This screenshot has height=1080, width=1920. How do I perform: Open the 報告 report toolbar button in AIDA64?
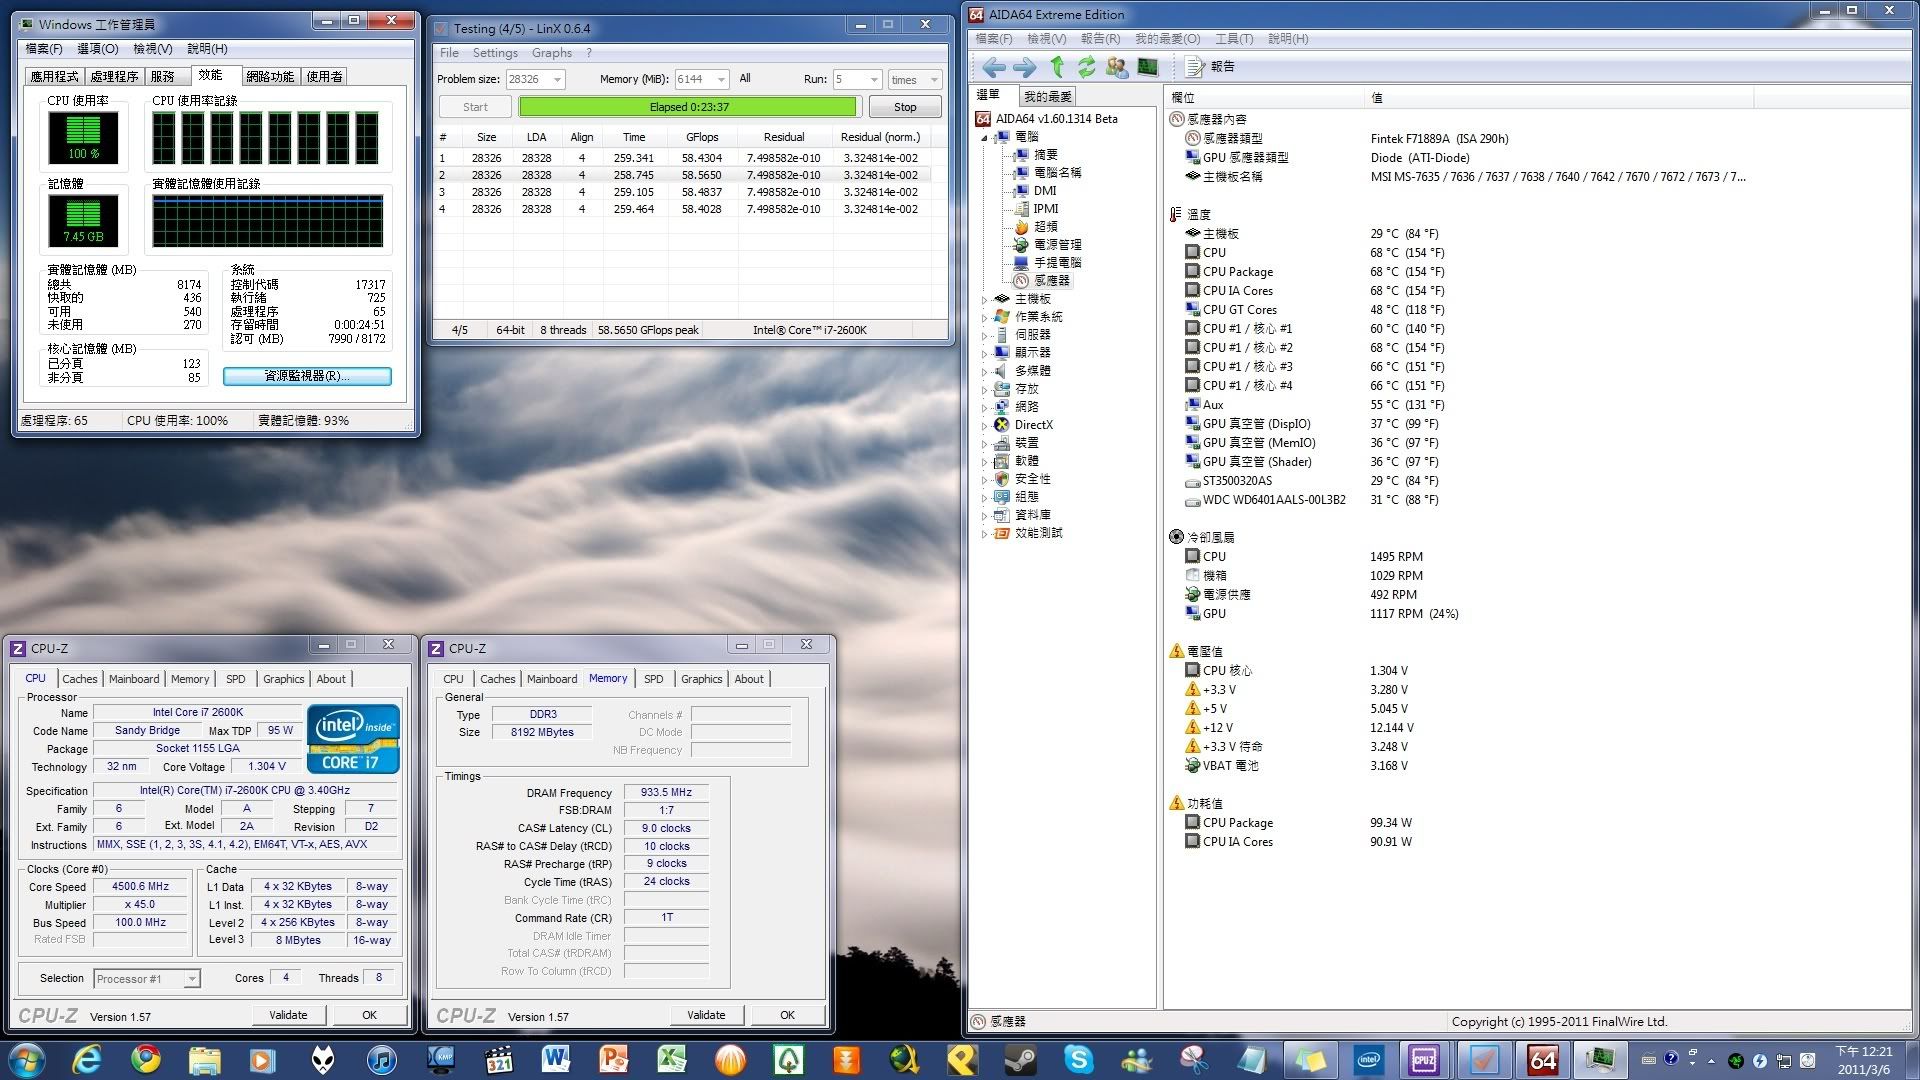point(1210,67)
